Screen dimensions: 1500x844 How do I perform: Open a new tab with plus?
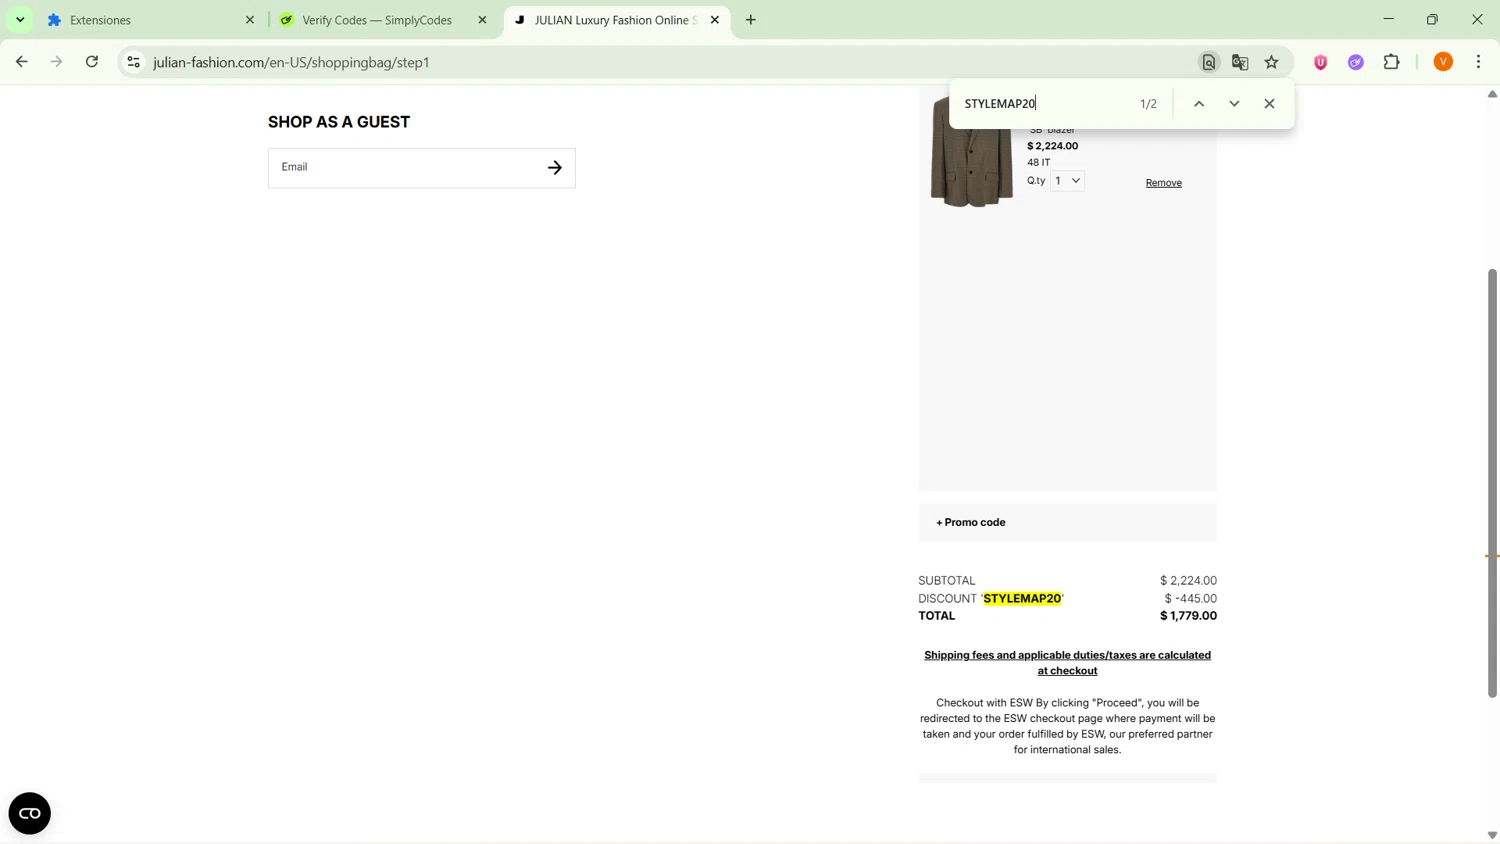tap(751, 20)
